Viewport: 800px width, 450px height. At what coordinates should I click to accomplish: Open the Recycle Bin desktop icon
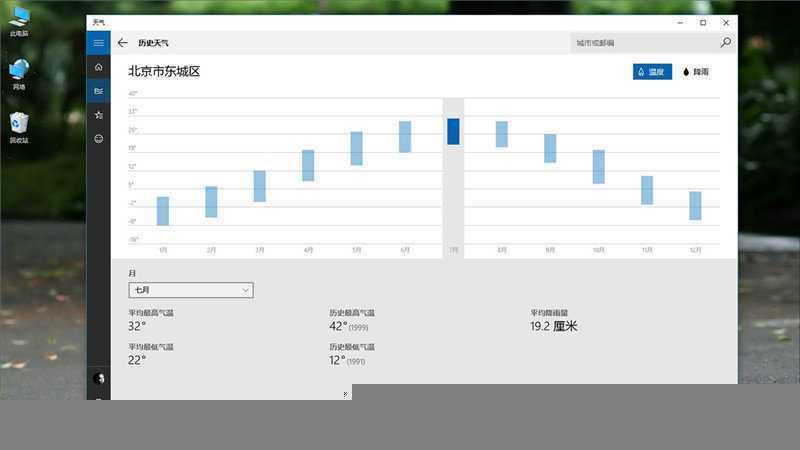(19, 128)
